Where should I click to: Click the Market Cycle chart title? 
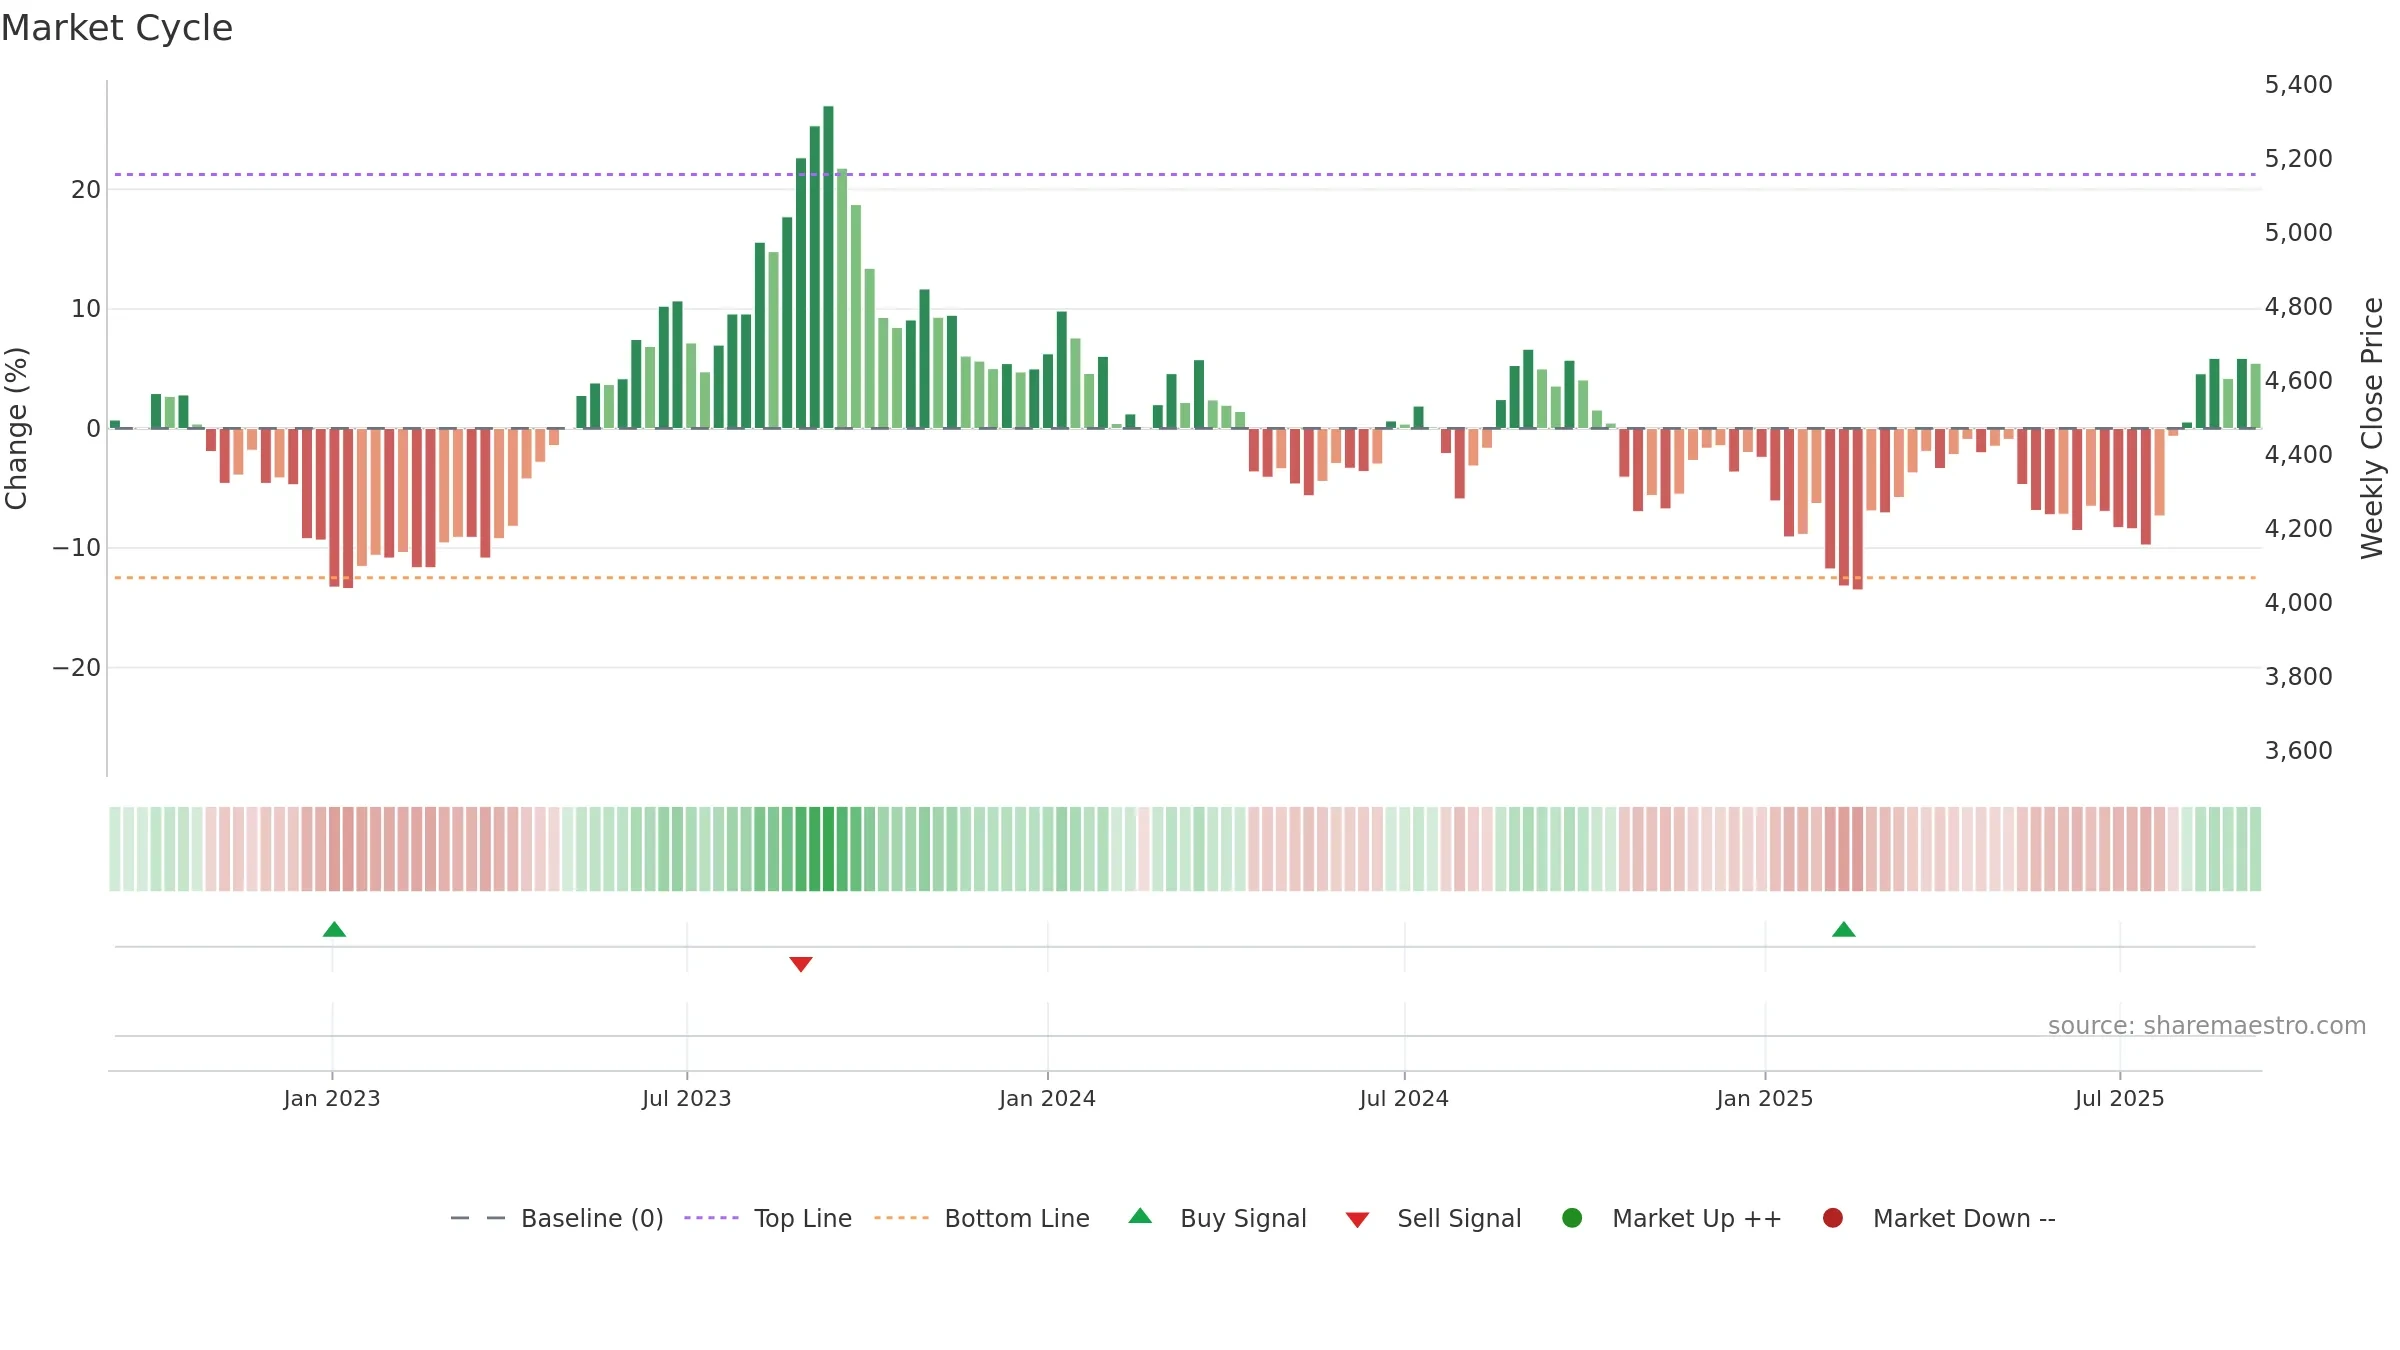point(117,28)
